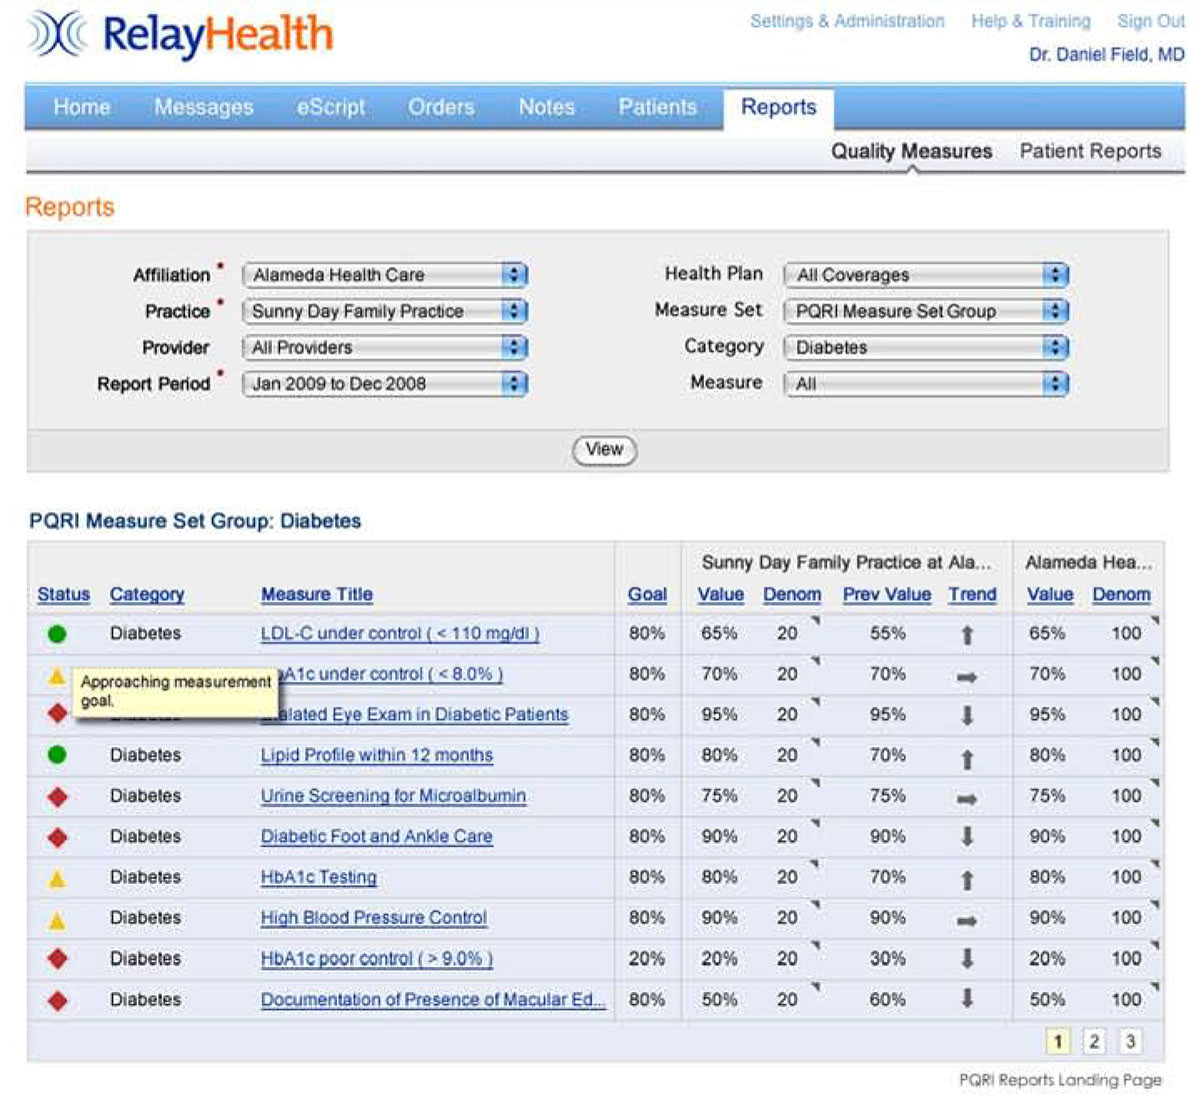Open Lipid Profile within 12 months link
The image size is (1200, 1108).
coord(377,755)
